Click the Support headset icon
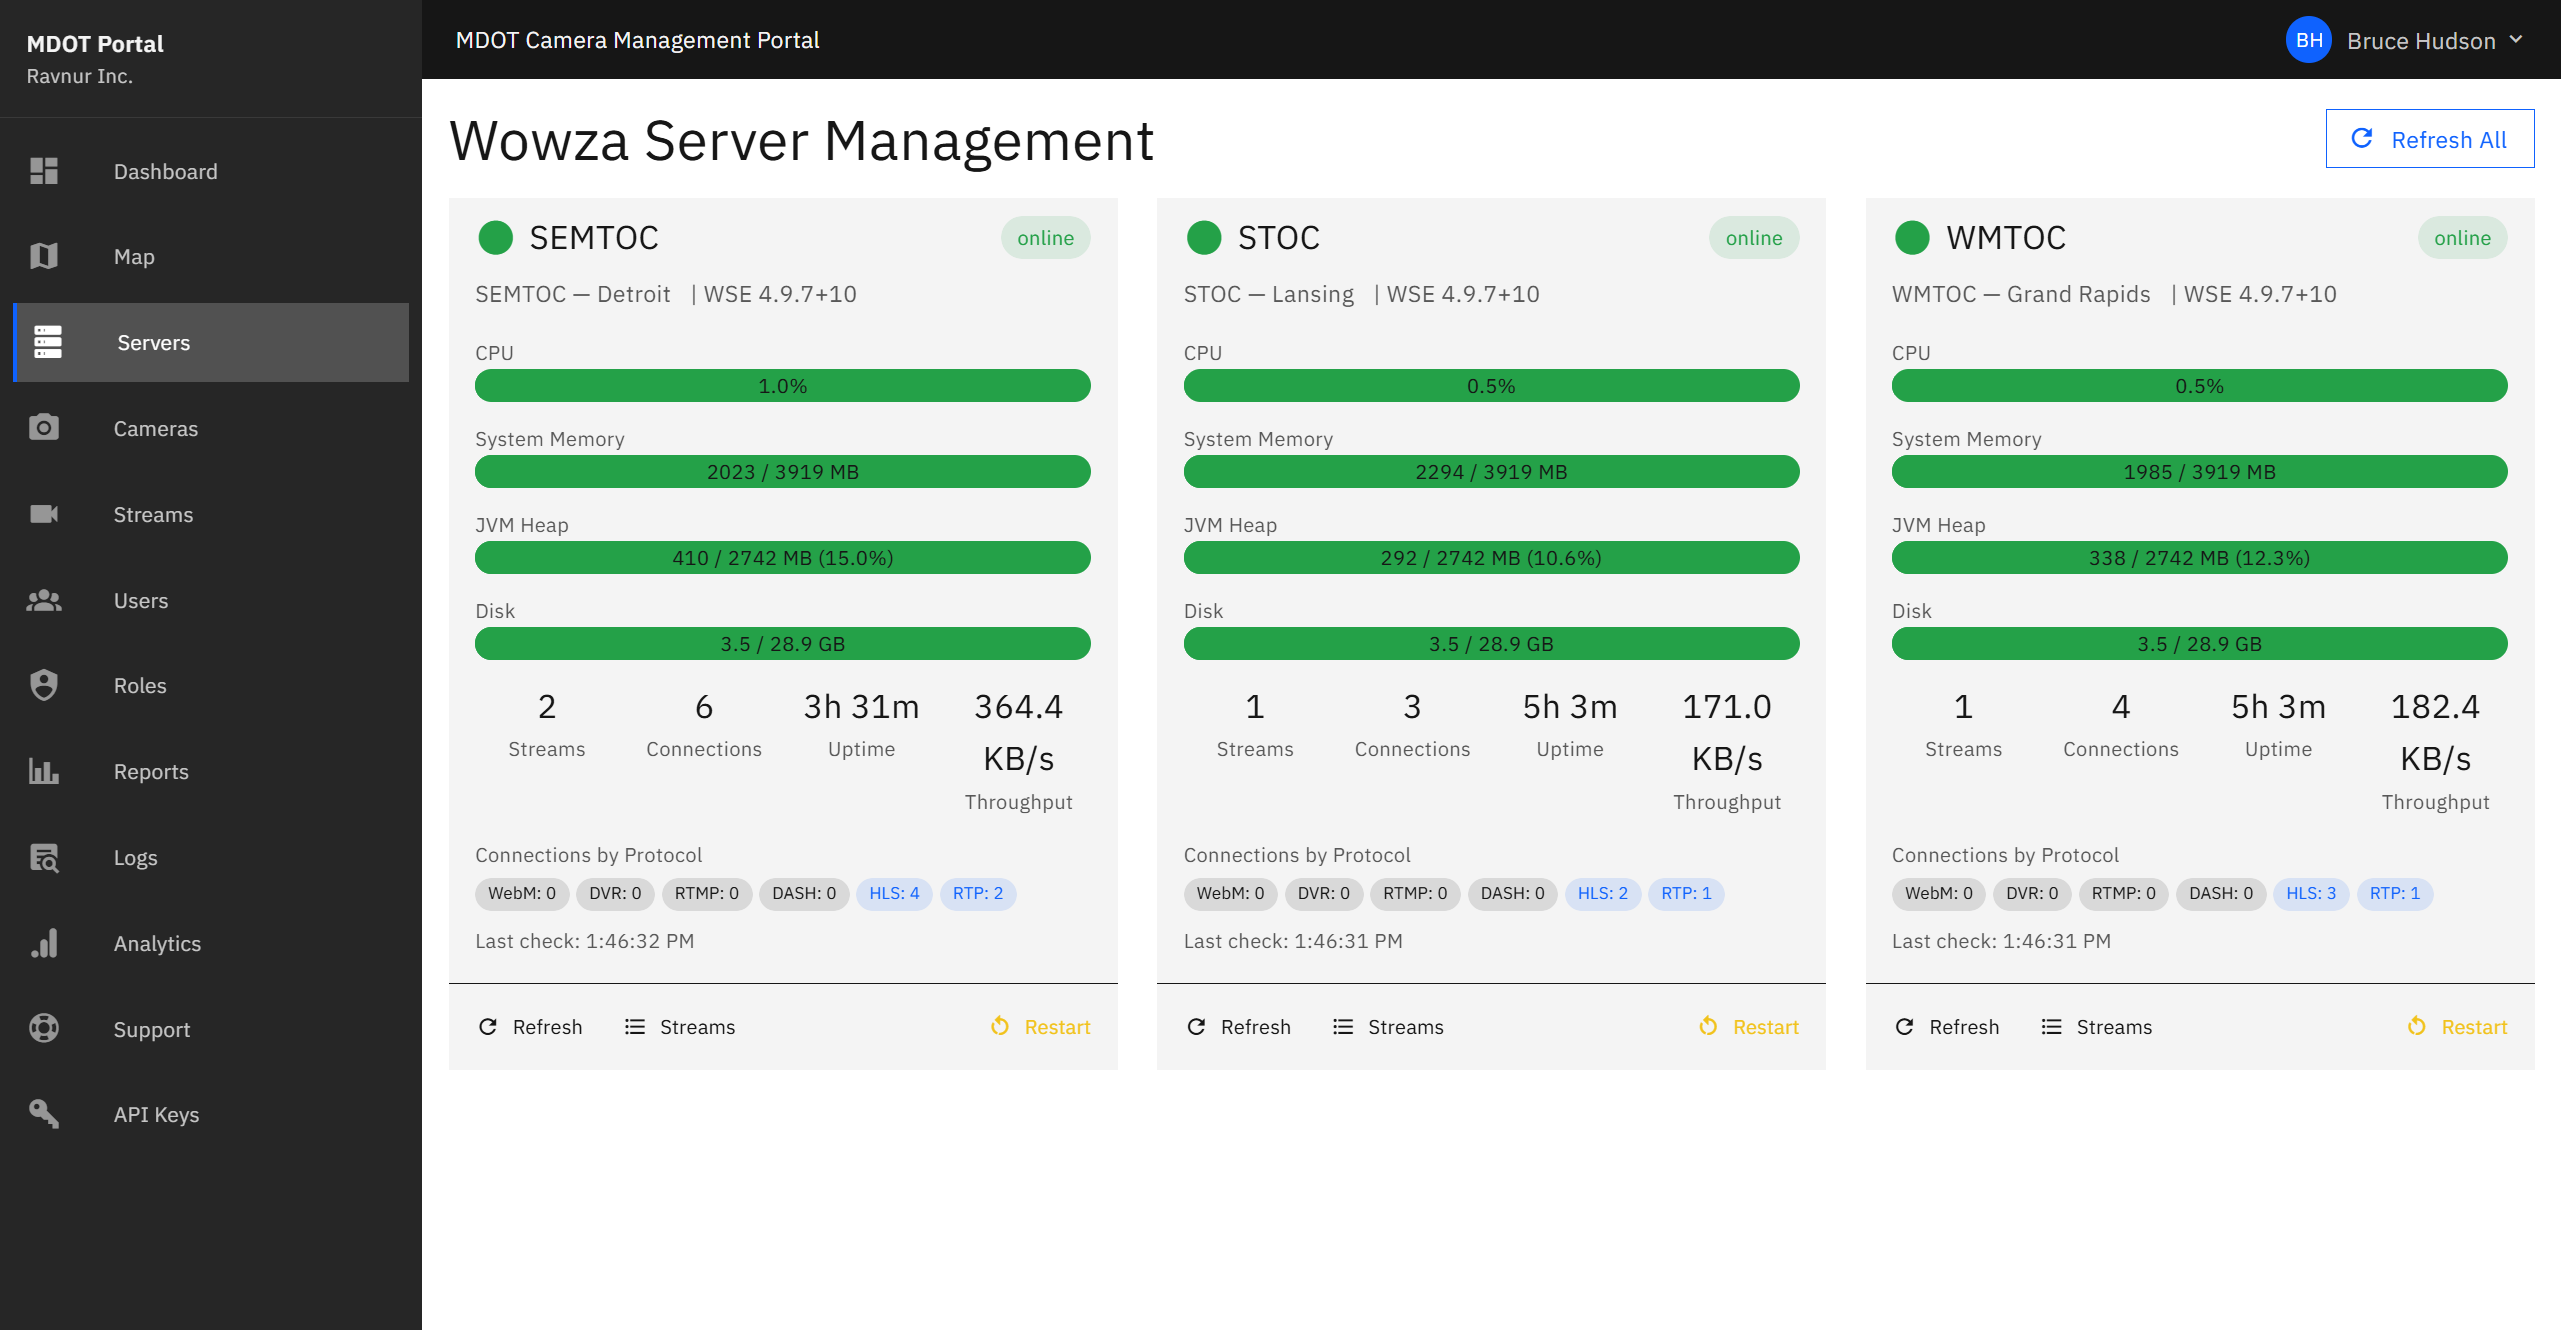This screenshot has width=2561, height=1330. tap(45, 1028)
